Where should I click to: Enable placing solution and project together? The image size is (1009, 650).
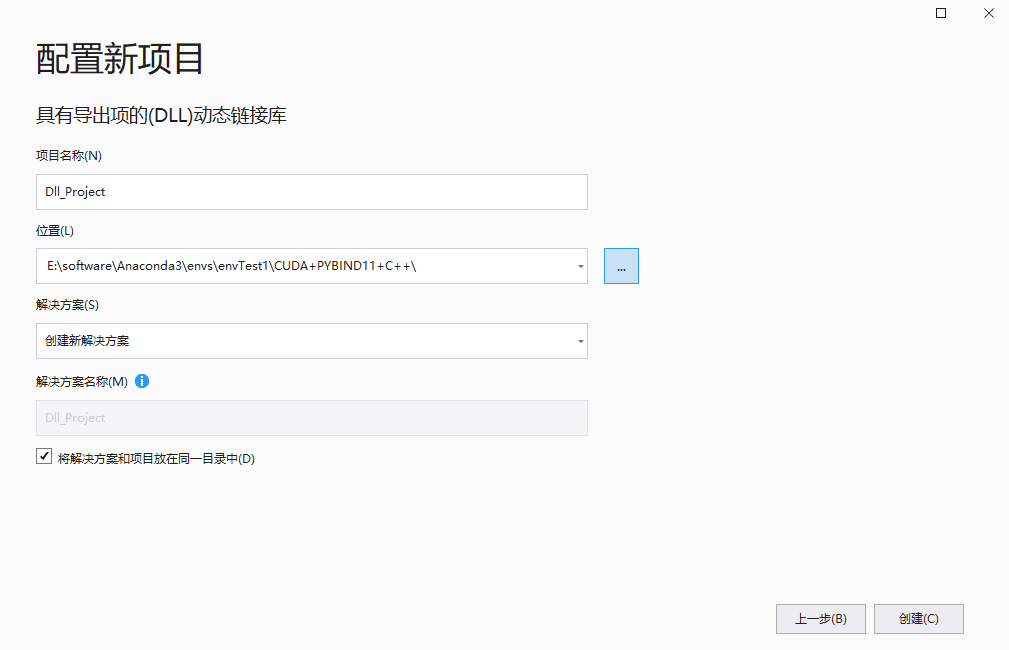coord(44,456)
